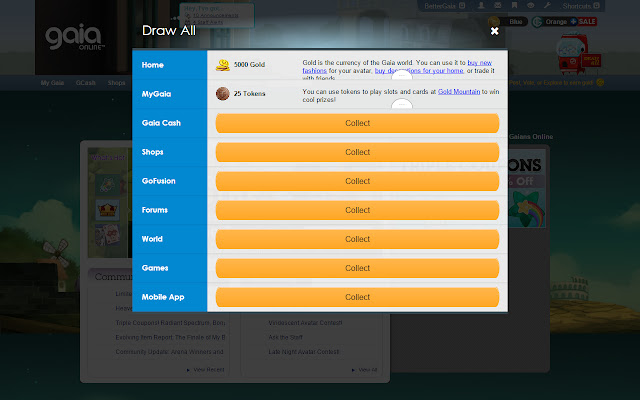Open the announcements link in notification bubble

216,16
